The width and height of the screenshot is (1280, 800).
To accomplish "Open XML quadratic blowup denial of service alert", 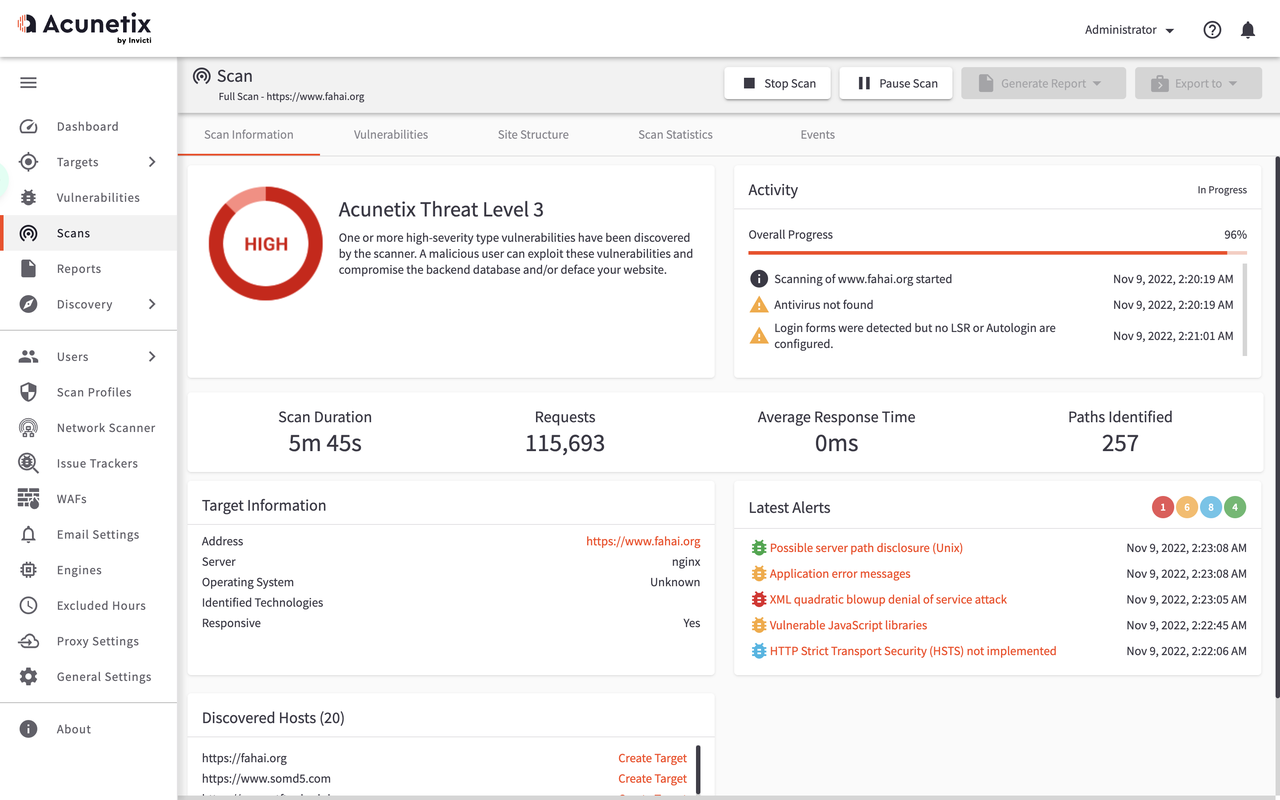I will pos(888,600).
